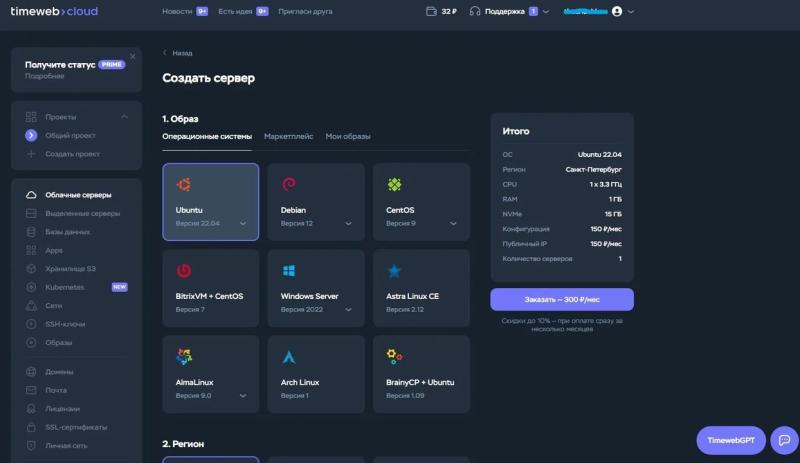Switch to the Операционные системы tab
This screenshot has height=463, width=800.
click(207, 136)
